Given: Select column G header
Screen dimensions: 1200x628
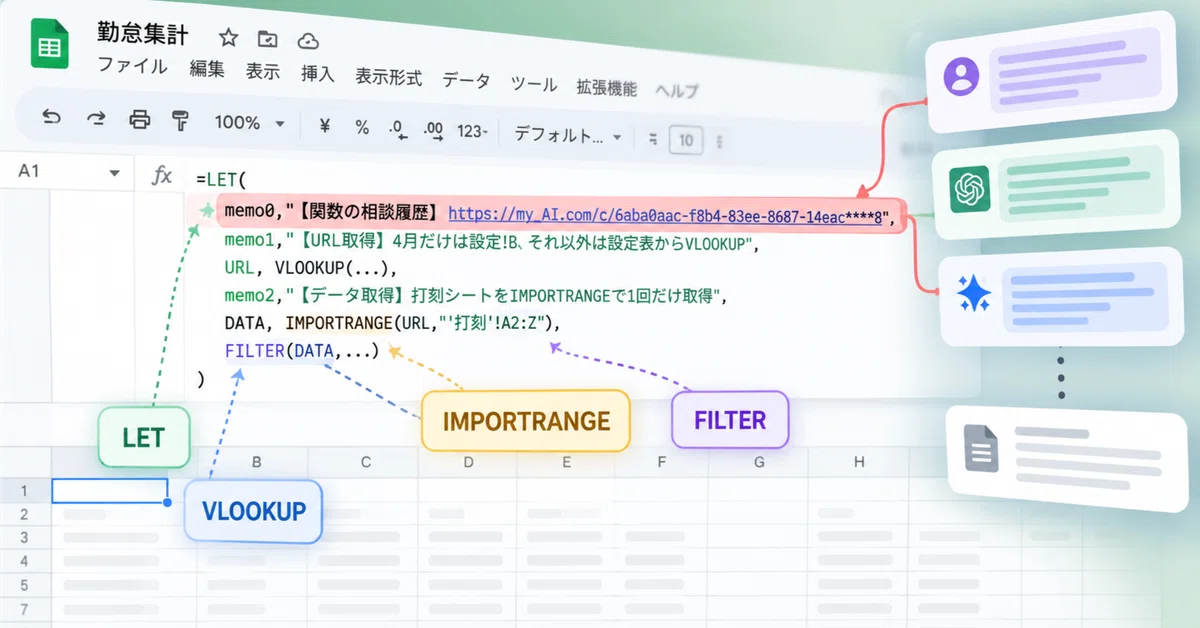Looking at the screenshot, I should pos(759,462).
